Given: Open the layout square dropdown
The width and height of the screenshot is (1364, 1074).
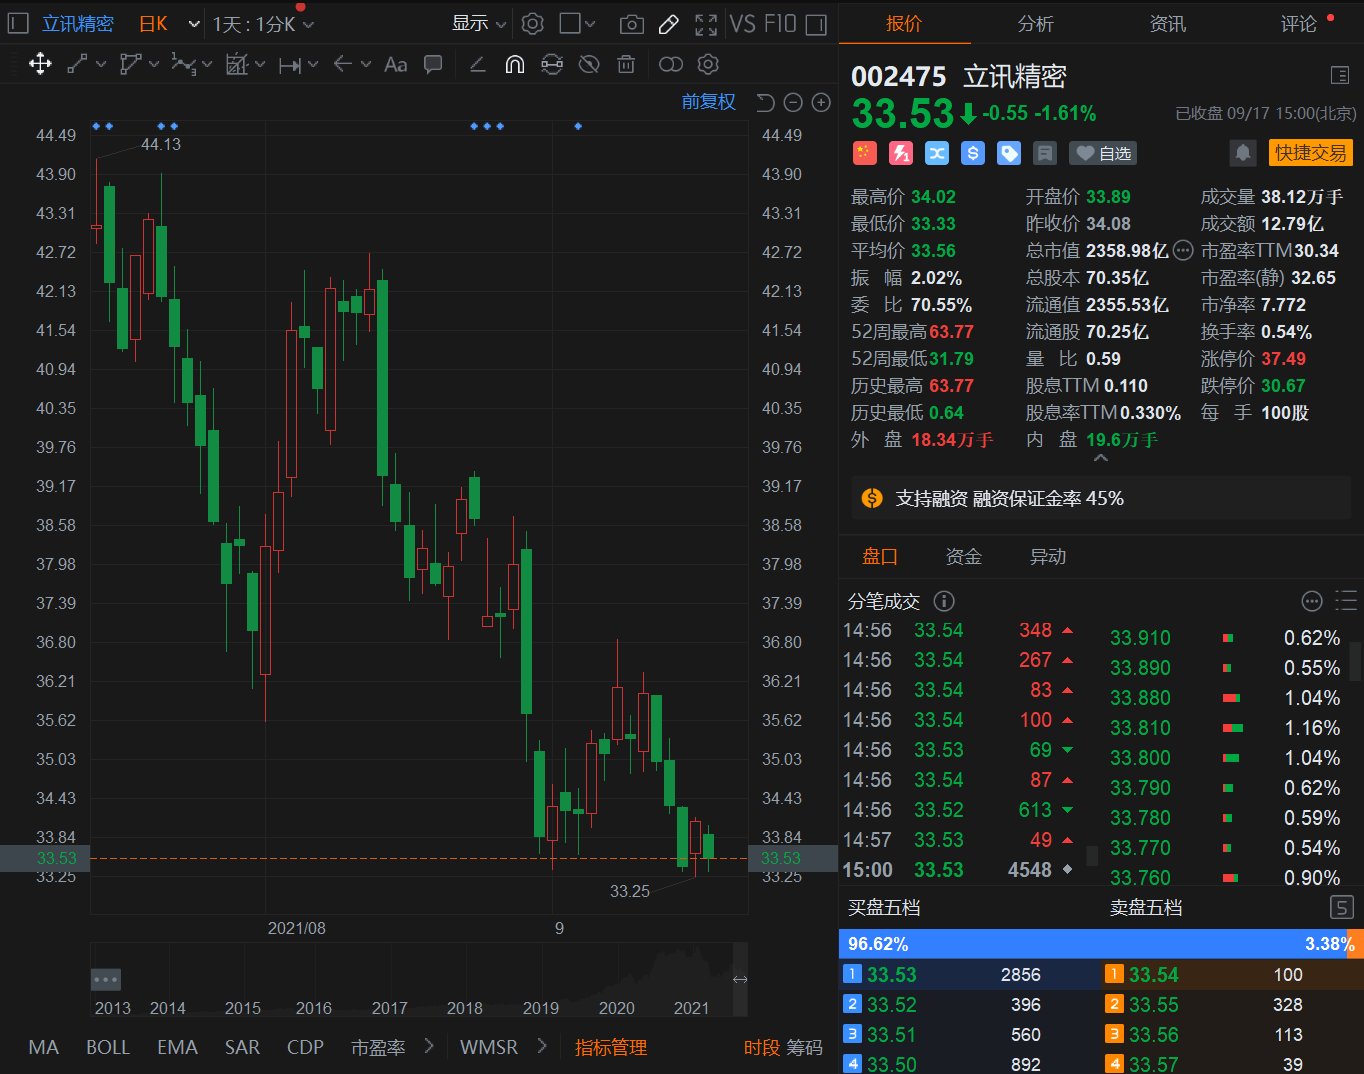Looking at the screenshot, I should tap(578, 23).
